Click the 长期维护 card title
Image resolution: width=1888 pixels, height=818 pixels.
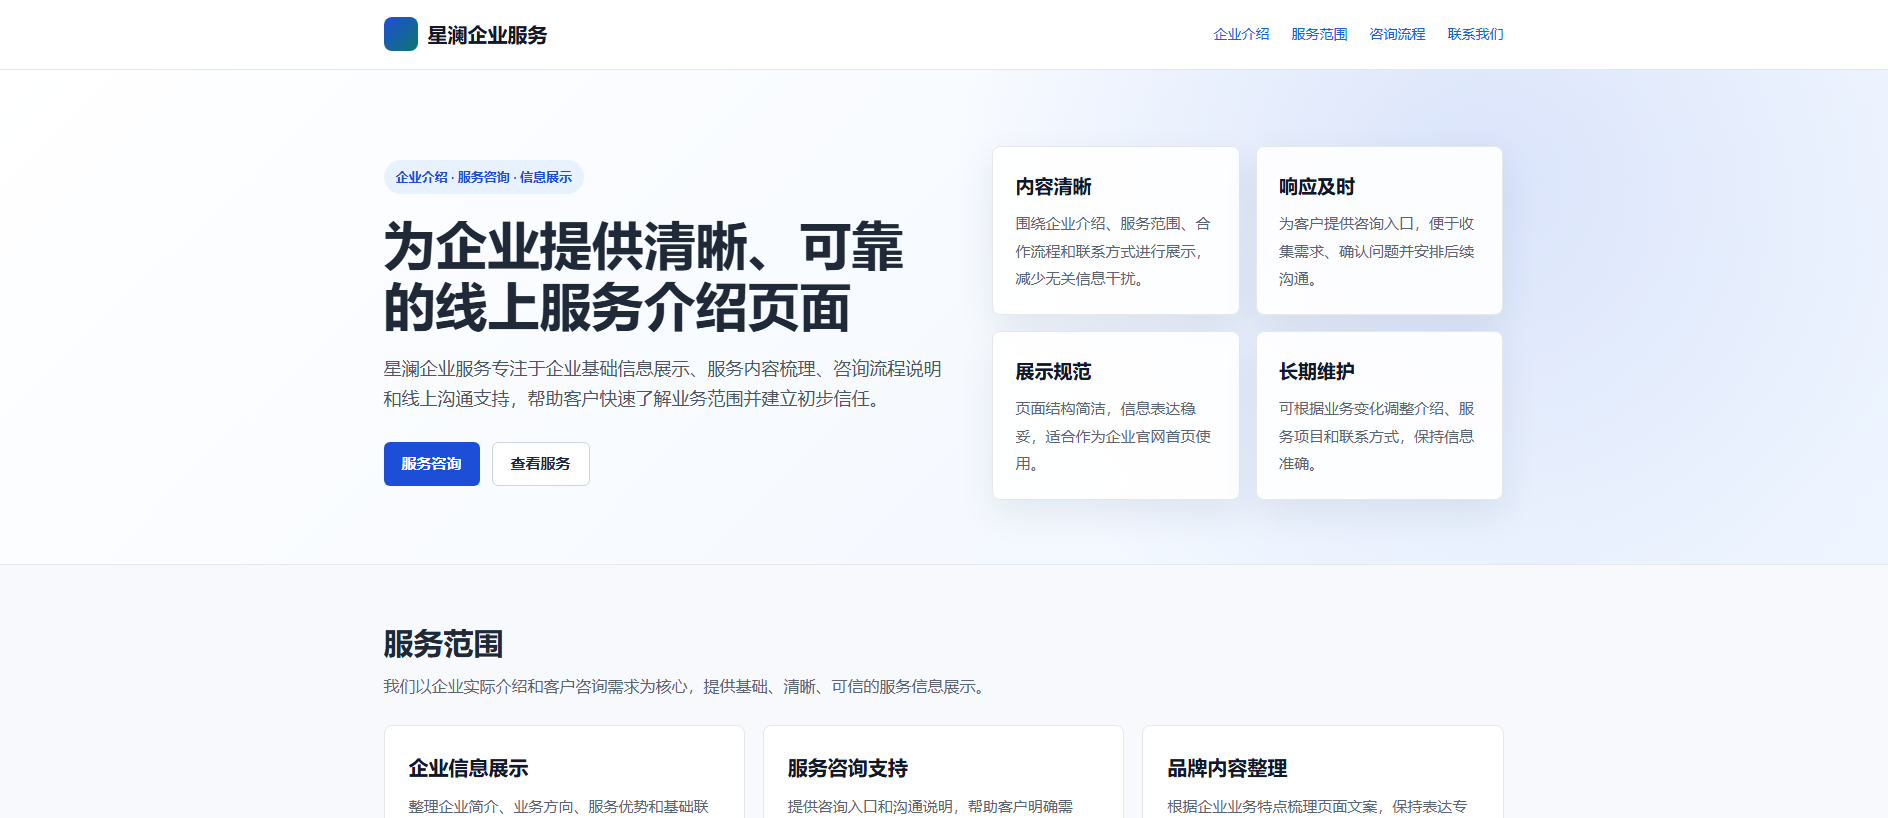1317,372
